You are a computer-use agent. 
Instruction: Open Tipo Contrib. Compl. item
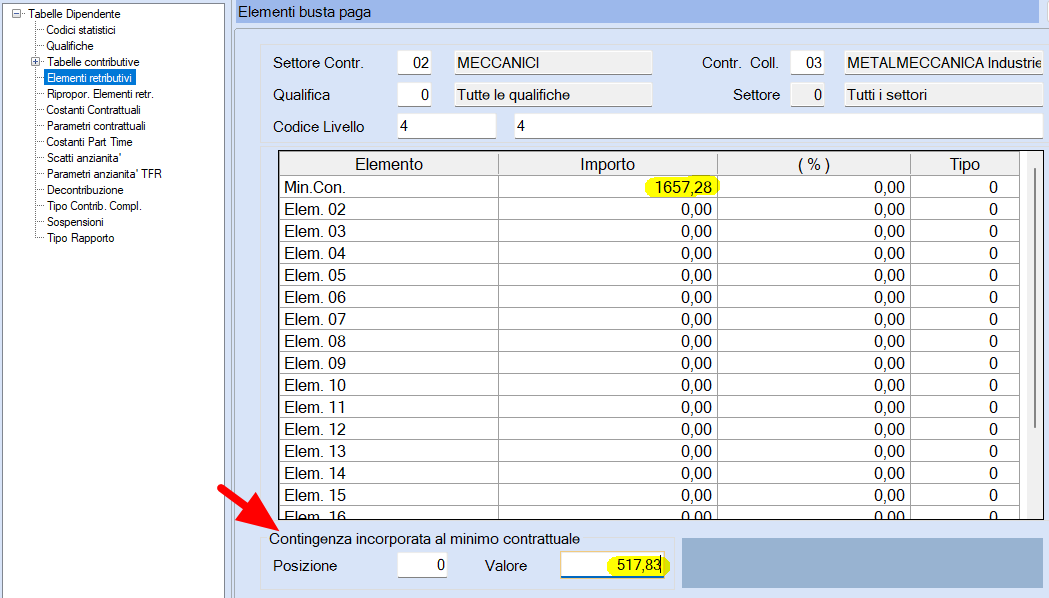[94, 207]
